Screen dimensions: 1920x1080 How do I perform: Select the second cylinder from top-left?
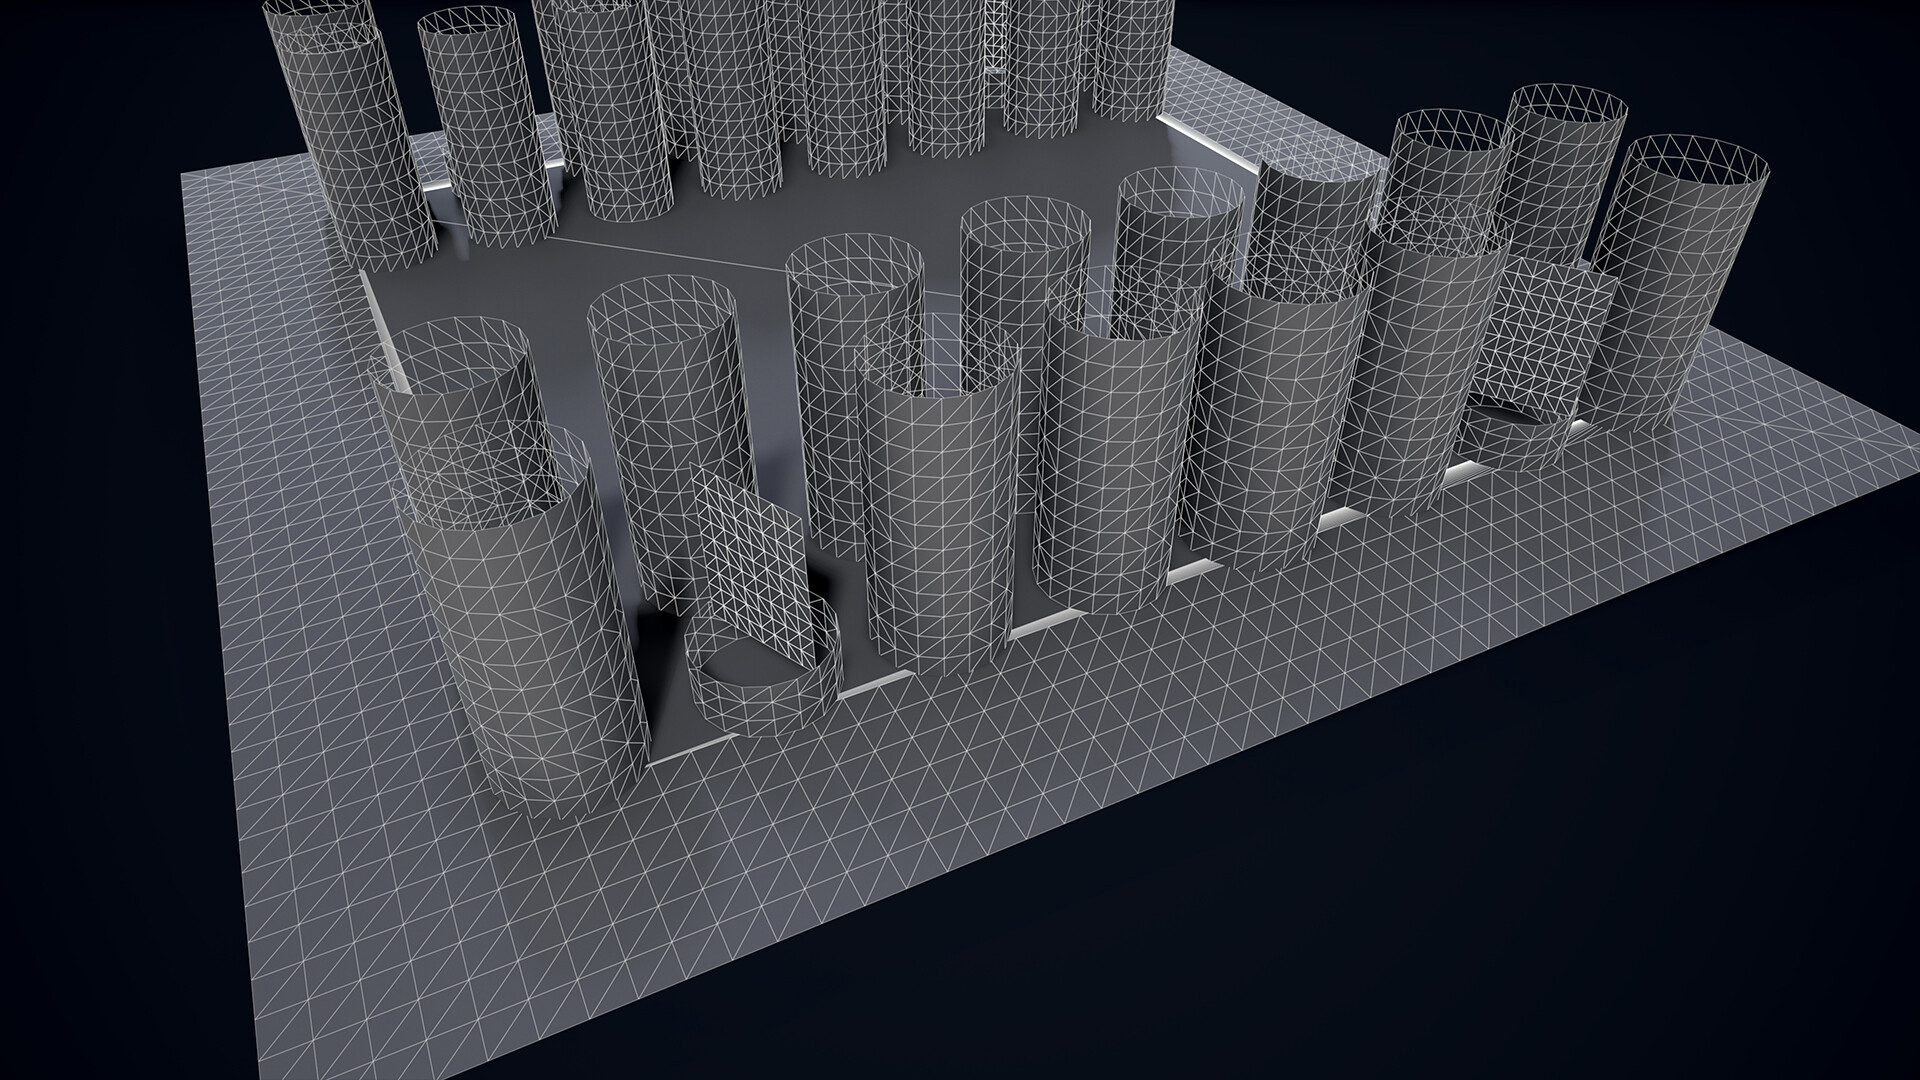pos(485,130)
